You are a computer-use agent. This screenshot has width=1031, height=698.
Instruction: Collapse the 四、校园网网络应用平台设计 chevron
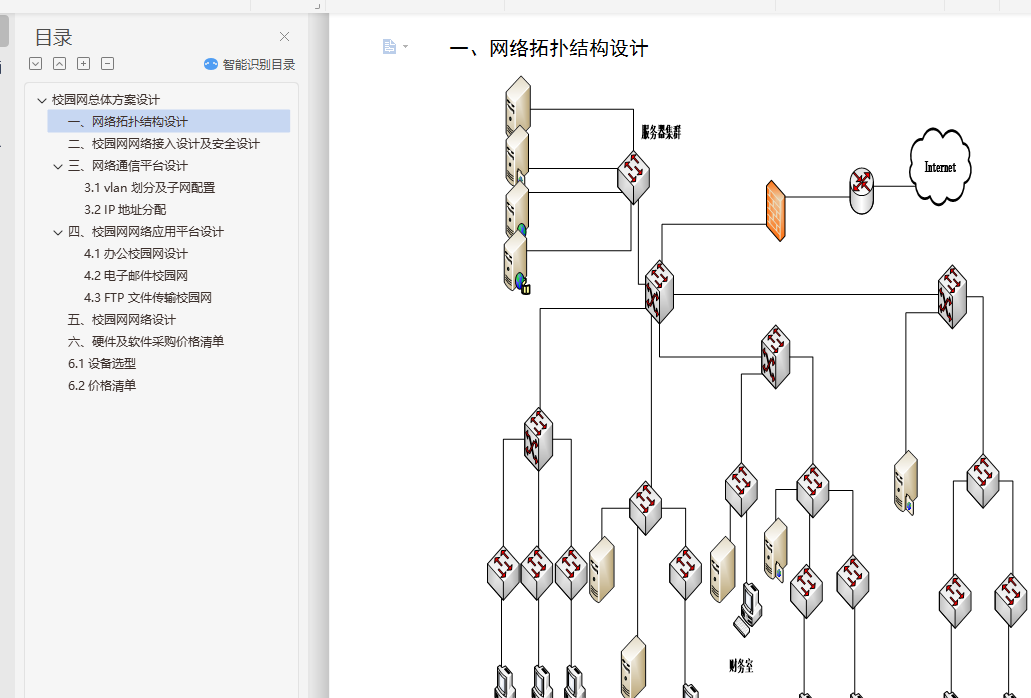coord(58,232)
